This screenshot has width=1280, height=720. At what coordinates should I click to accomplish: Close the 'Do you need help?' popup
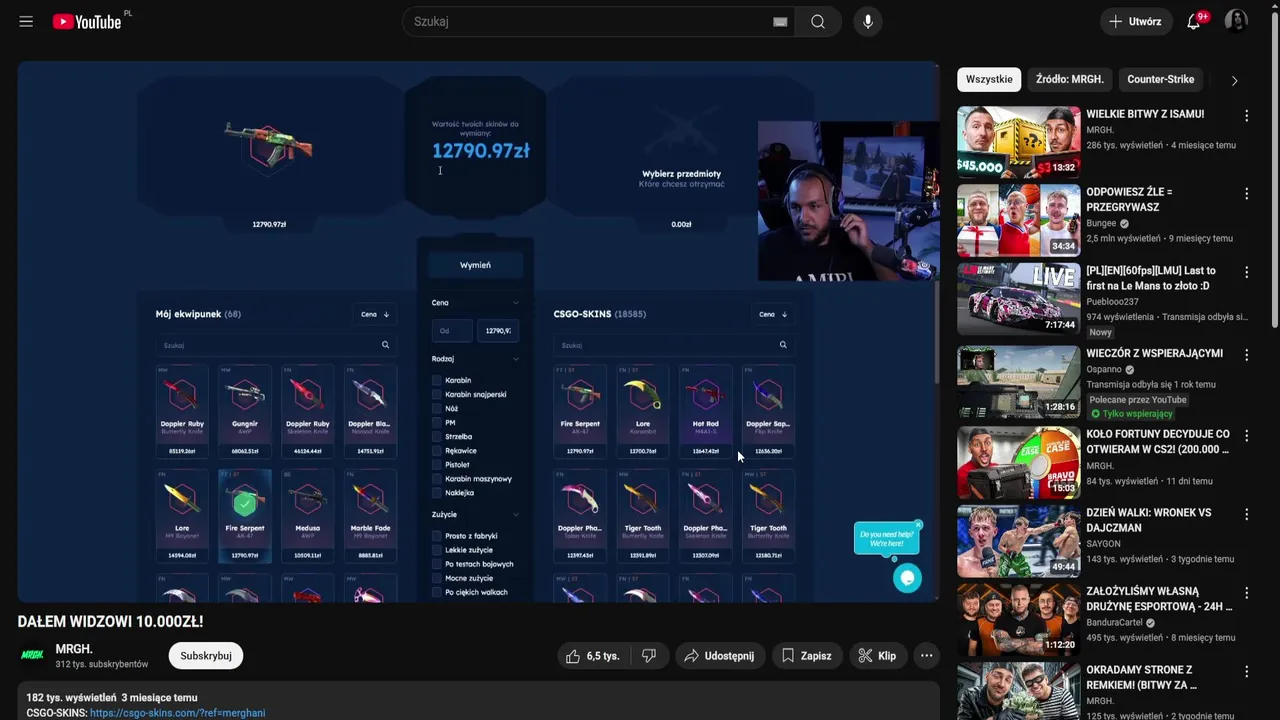(918, 525)
